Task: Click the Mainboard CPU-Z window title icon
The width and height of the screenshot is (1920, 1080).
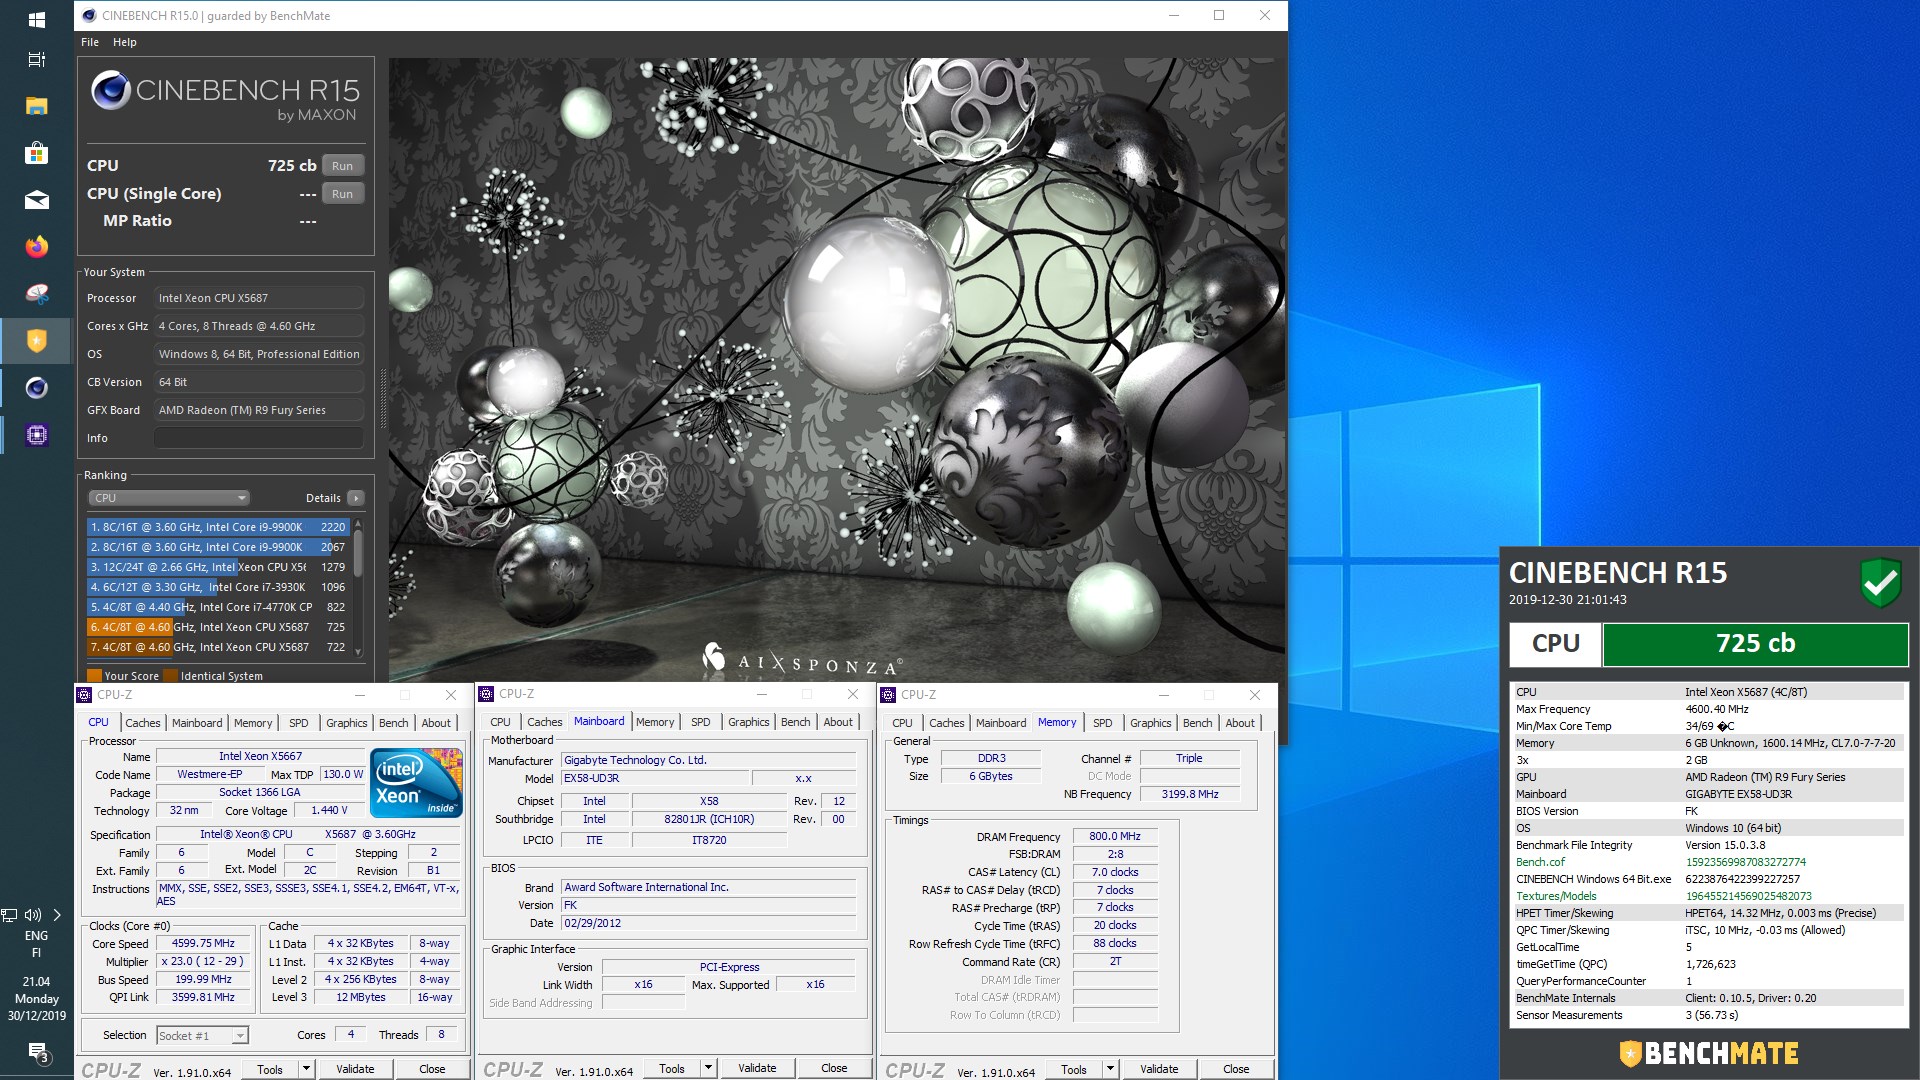Action: click(487, 694)
